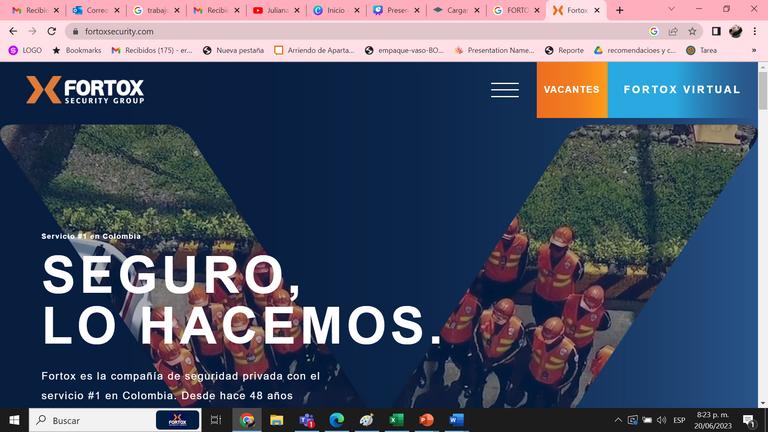Image resolution: width=768 pixels, height=432 pixels.
Task: Click the page vertical scrollbar thumb
Action: (763, 91)
